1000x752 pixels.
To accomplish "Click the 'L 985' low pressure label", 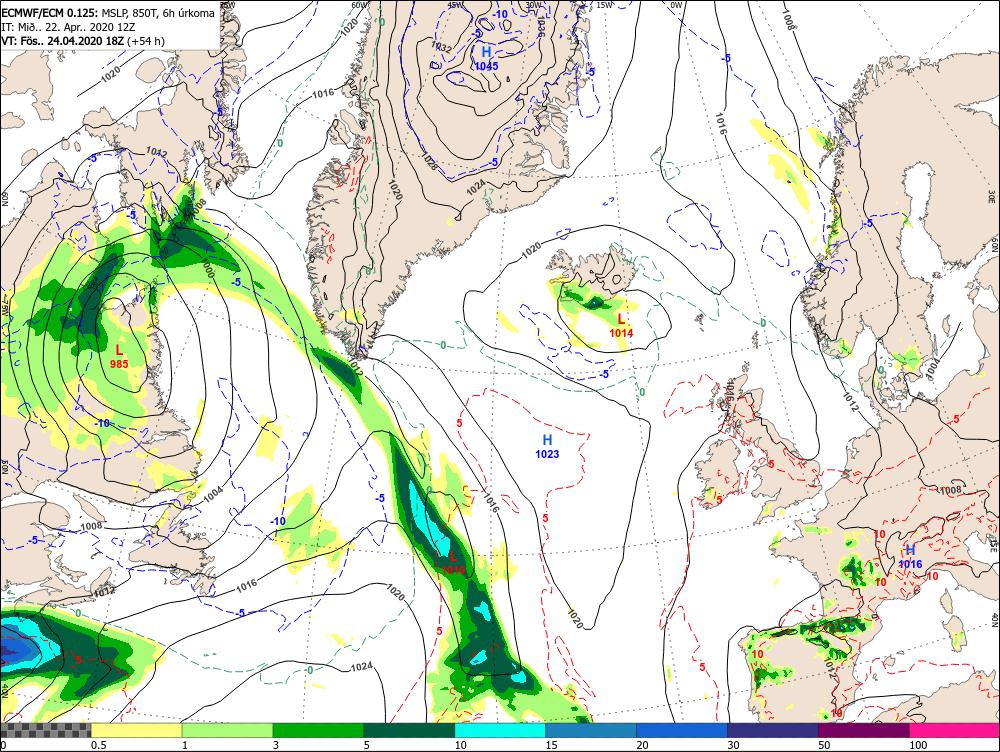I will (x=119, y=356).
